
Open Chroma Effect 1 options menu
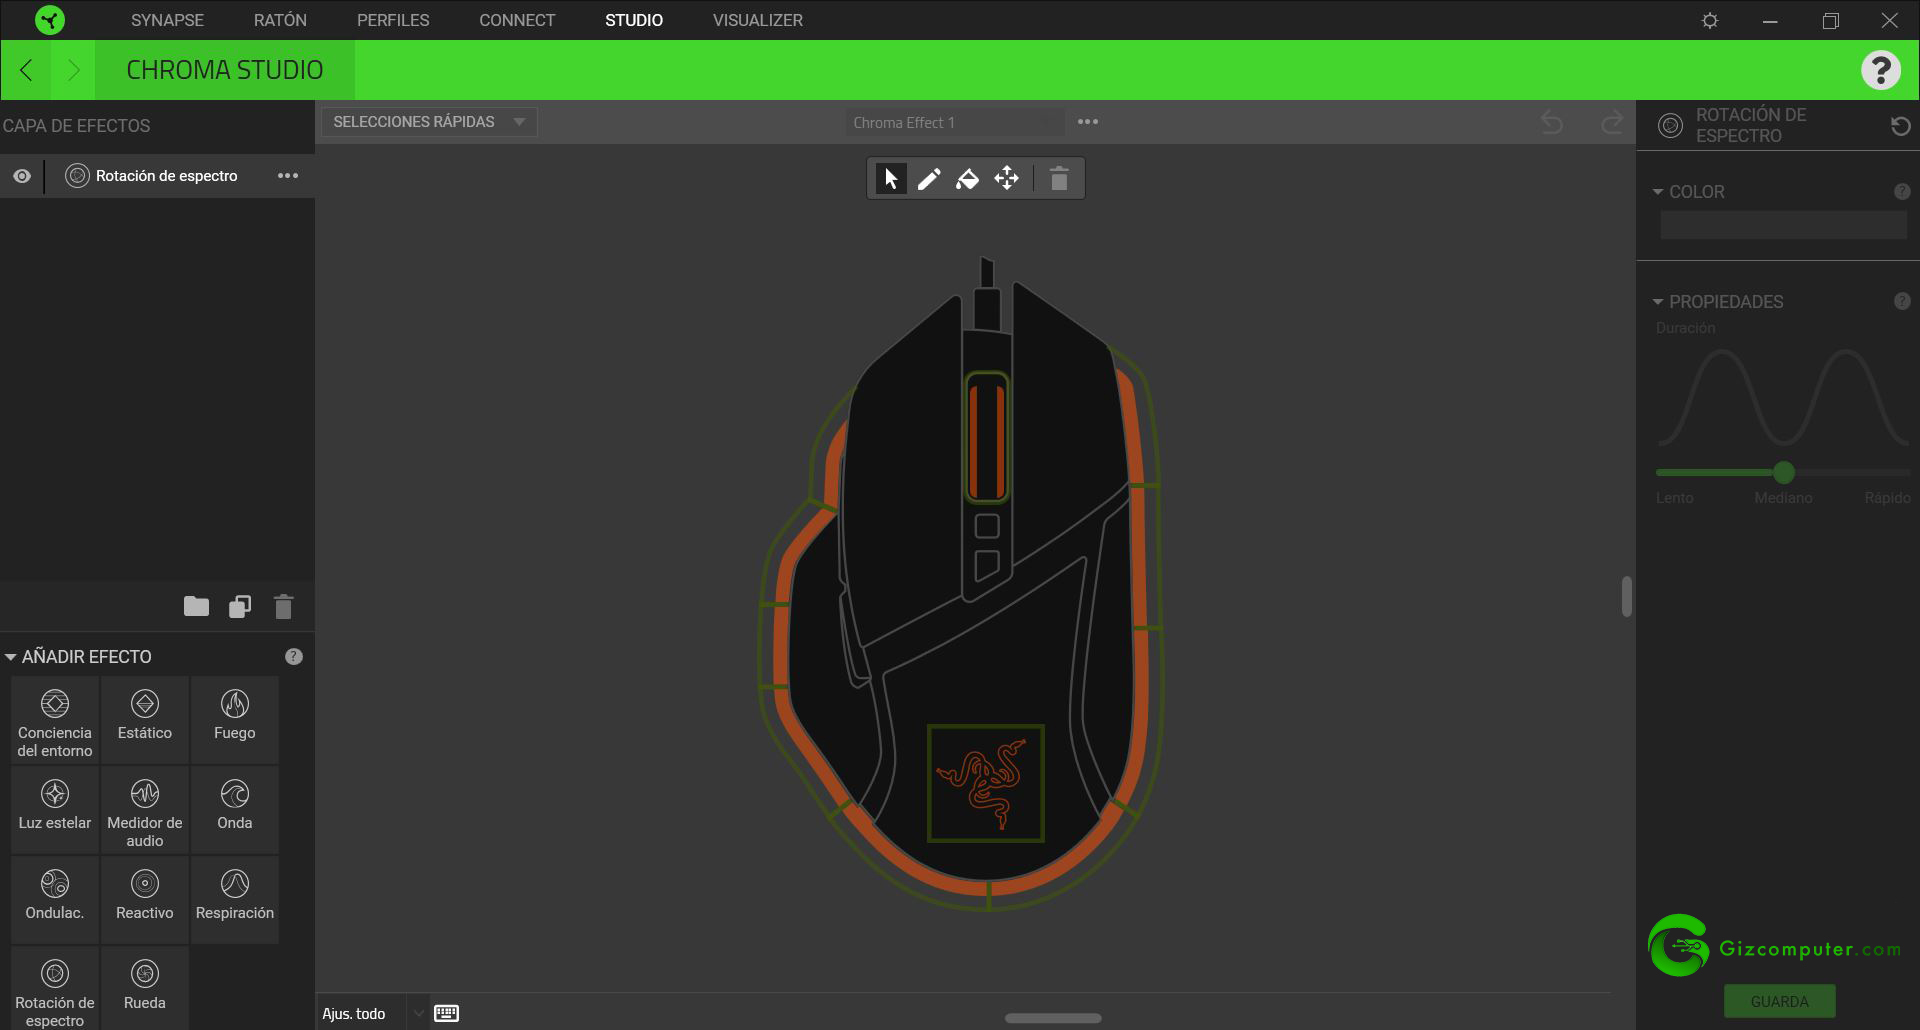coord(1088,122)
